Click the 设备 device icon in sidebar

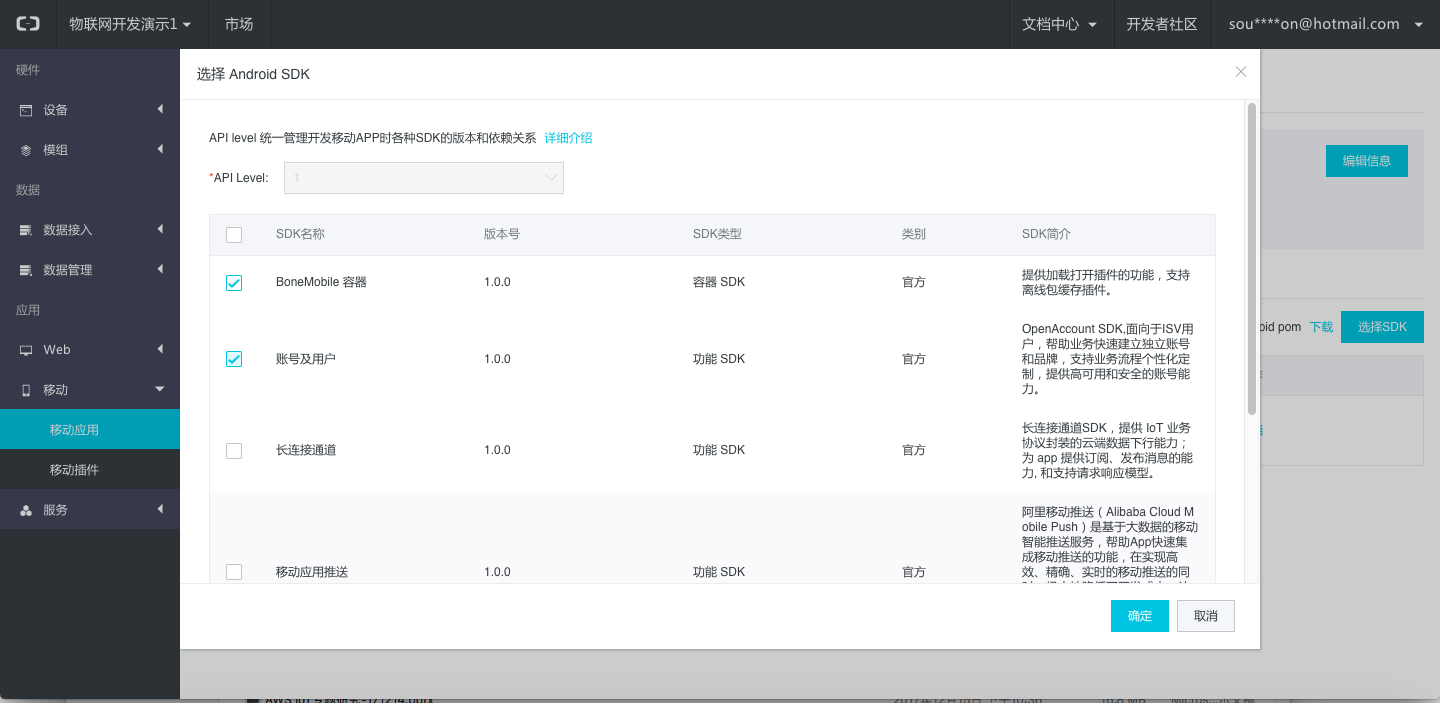coord(26,110)
